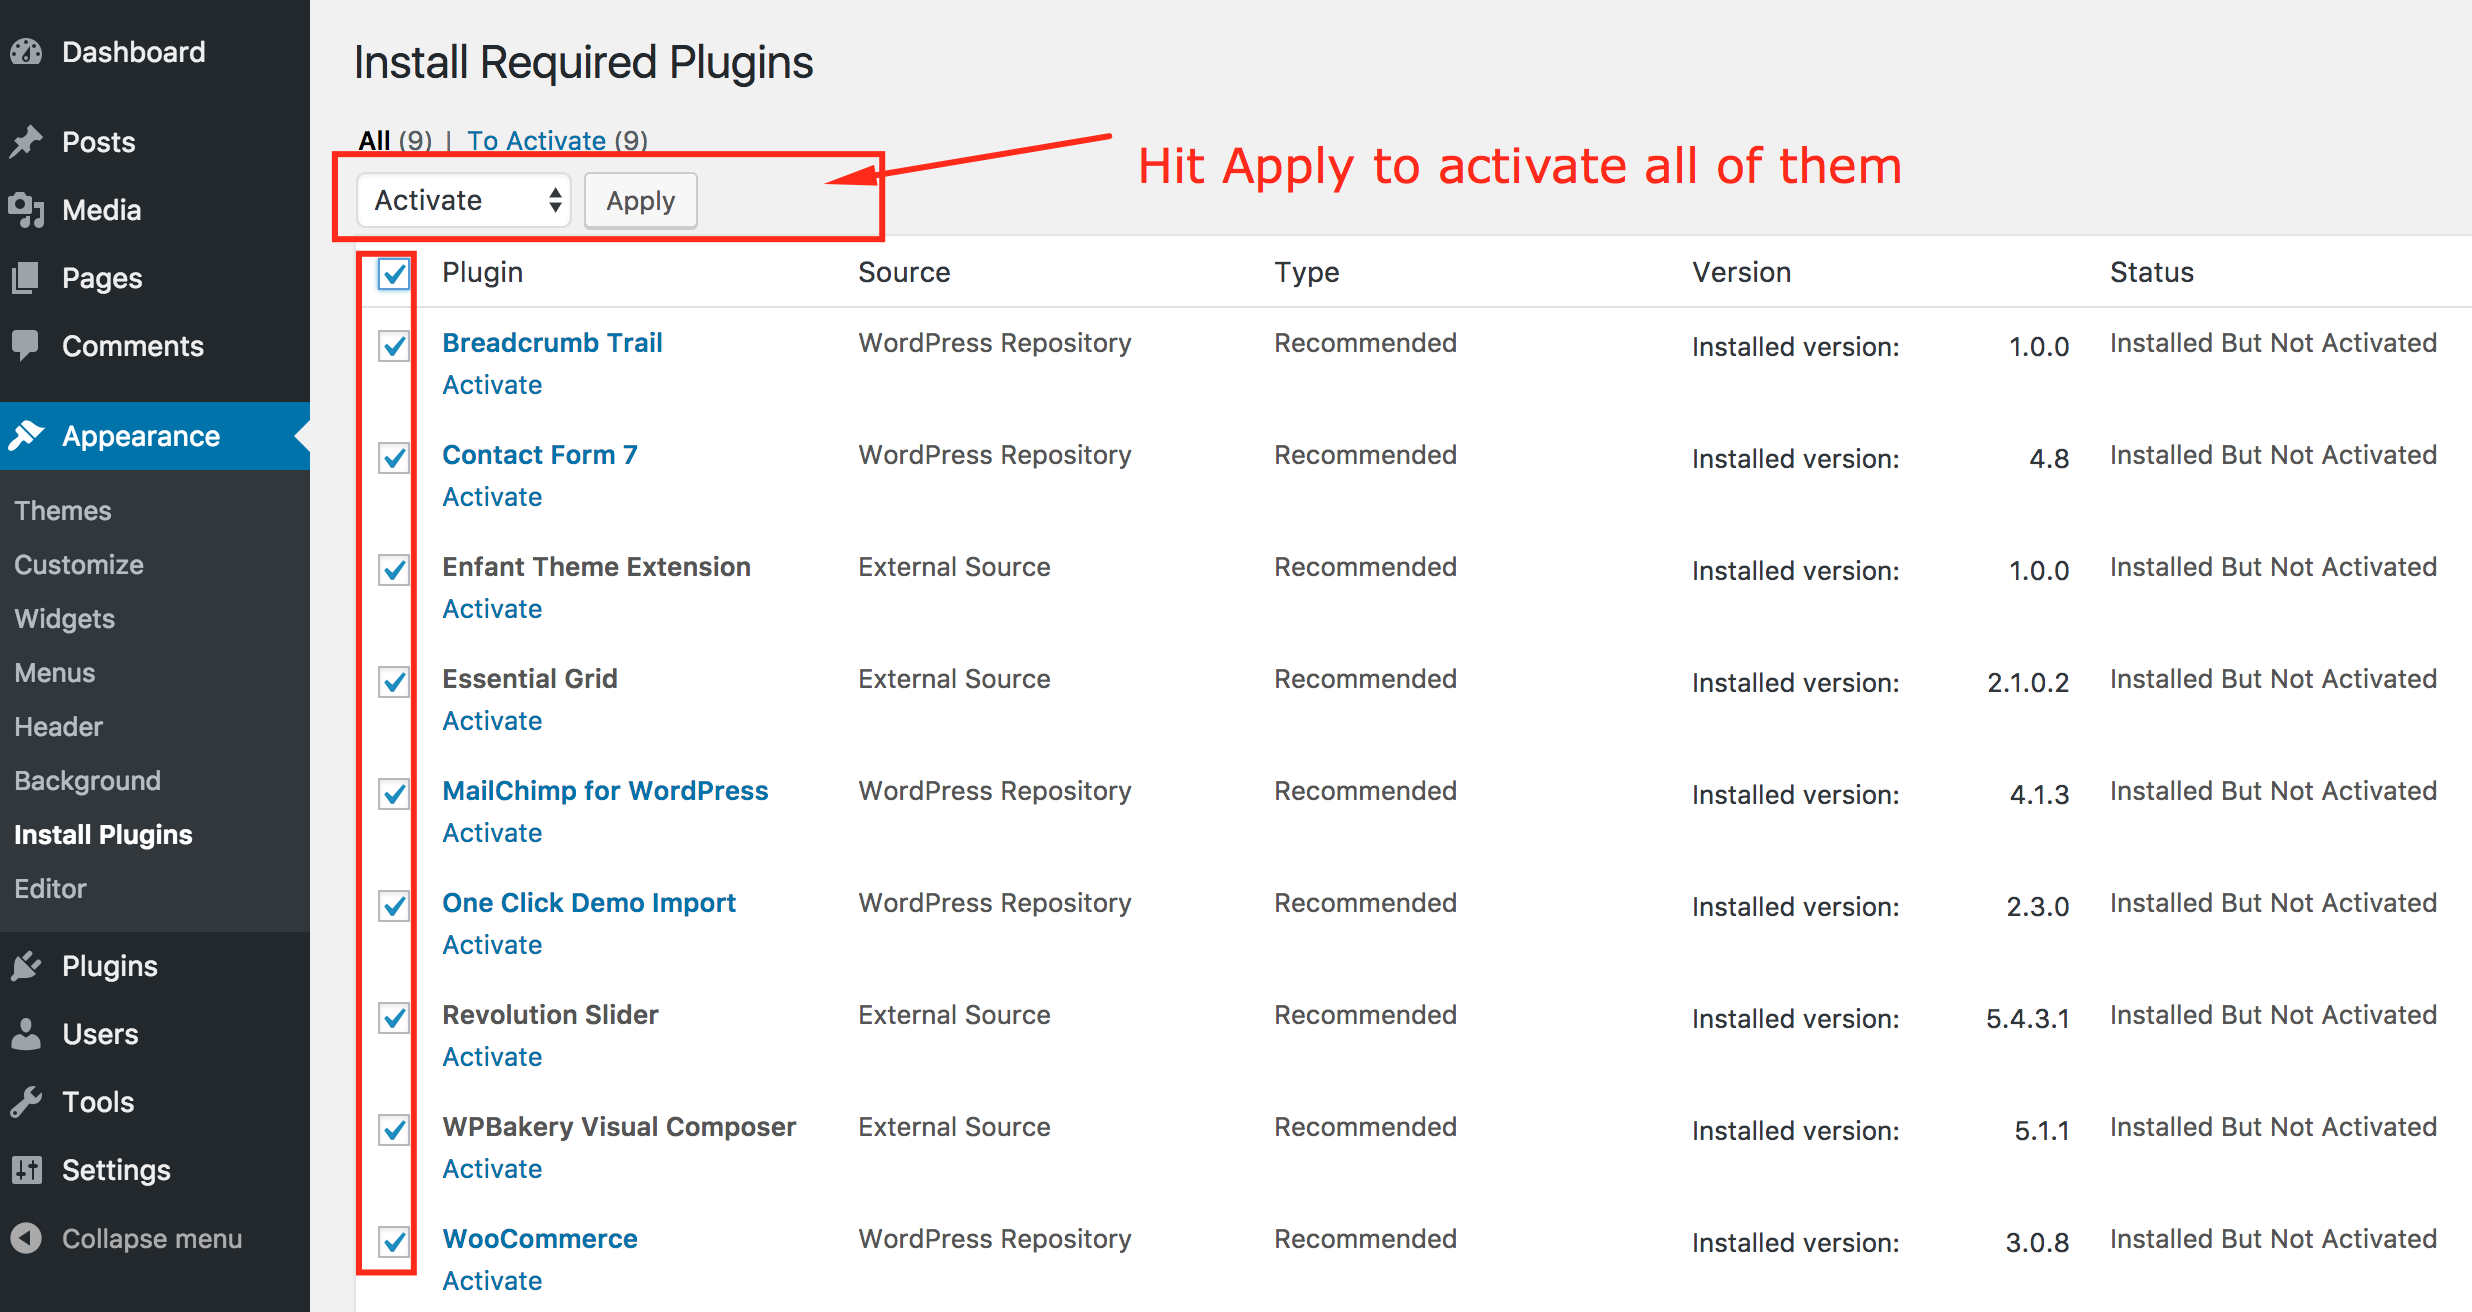The image size is (2472, 1312).
Task: Activate the Revolution Slider plugin
Action: [493, 1057]
